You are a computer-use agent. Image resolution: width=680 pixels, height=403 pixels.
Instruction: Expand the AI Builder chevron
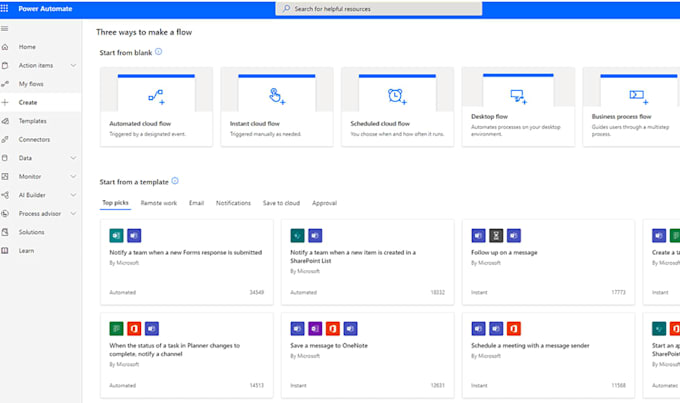[73, 195]
